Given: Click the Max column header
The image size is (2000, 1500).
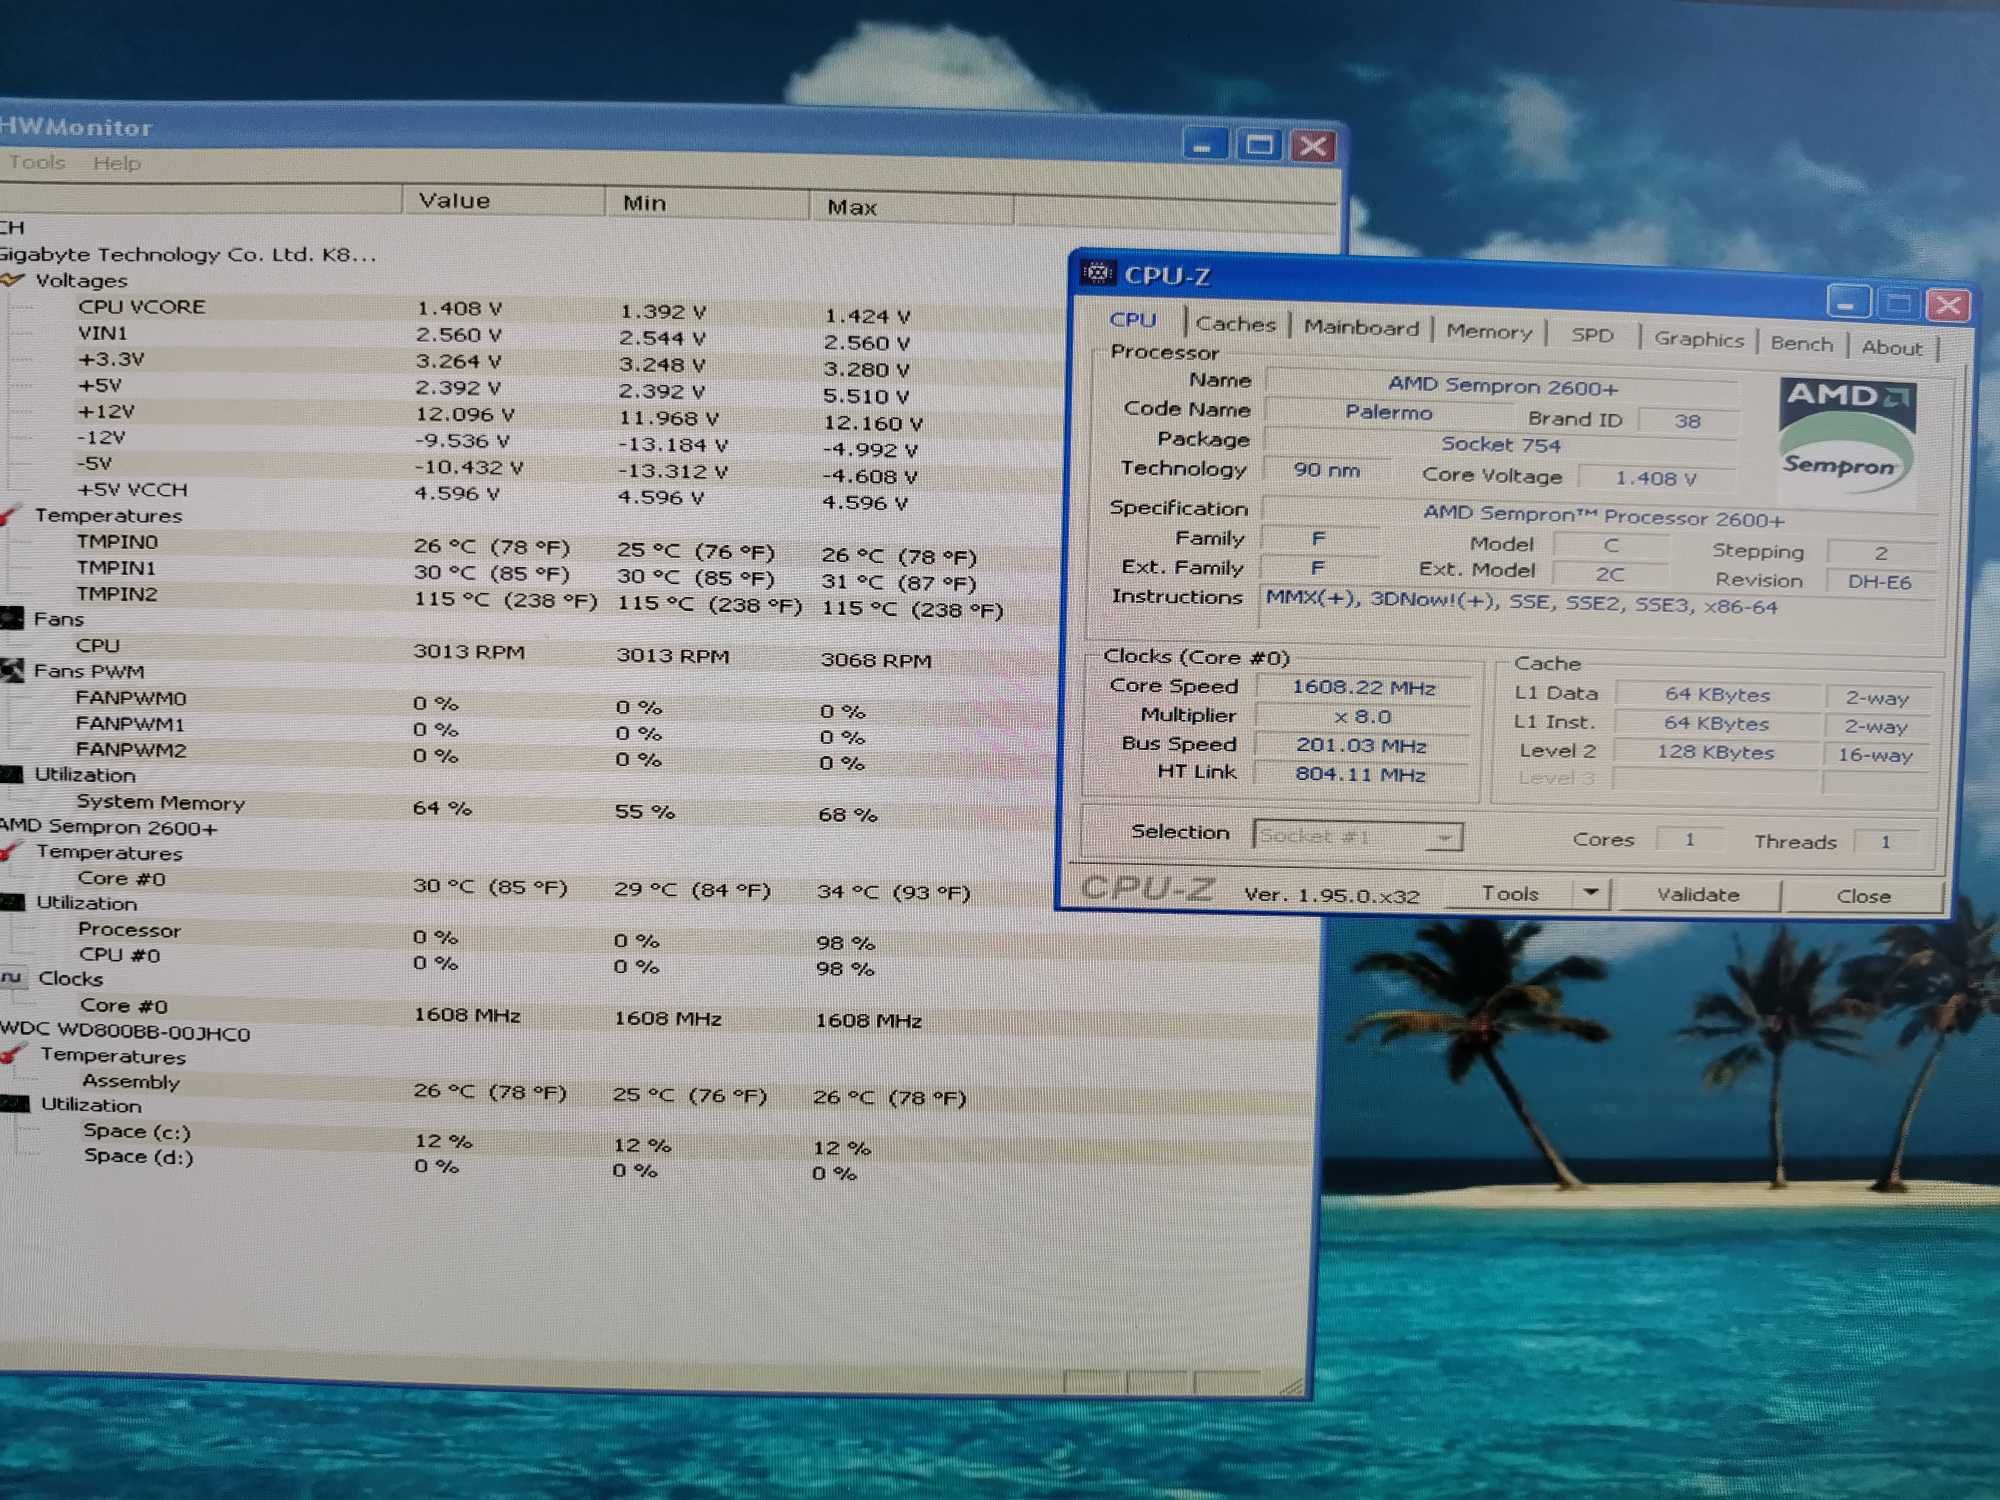Looking at the screenshot, I should (912, 207).
